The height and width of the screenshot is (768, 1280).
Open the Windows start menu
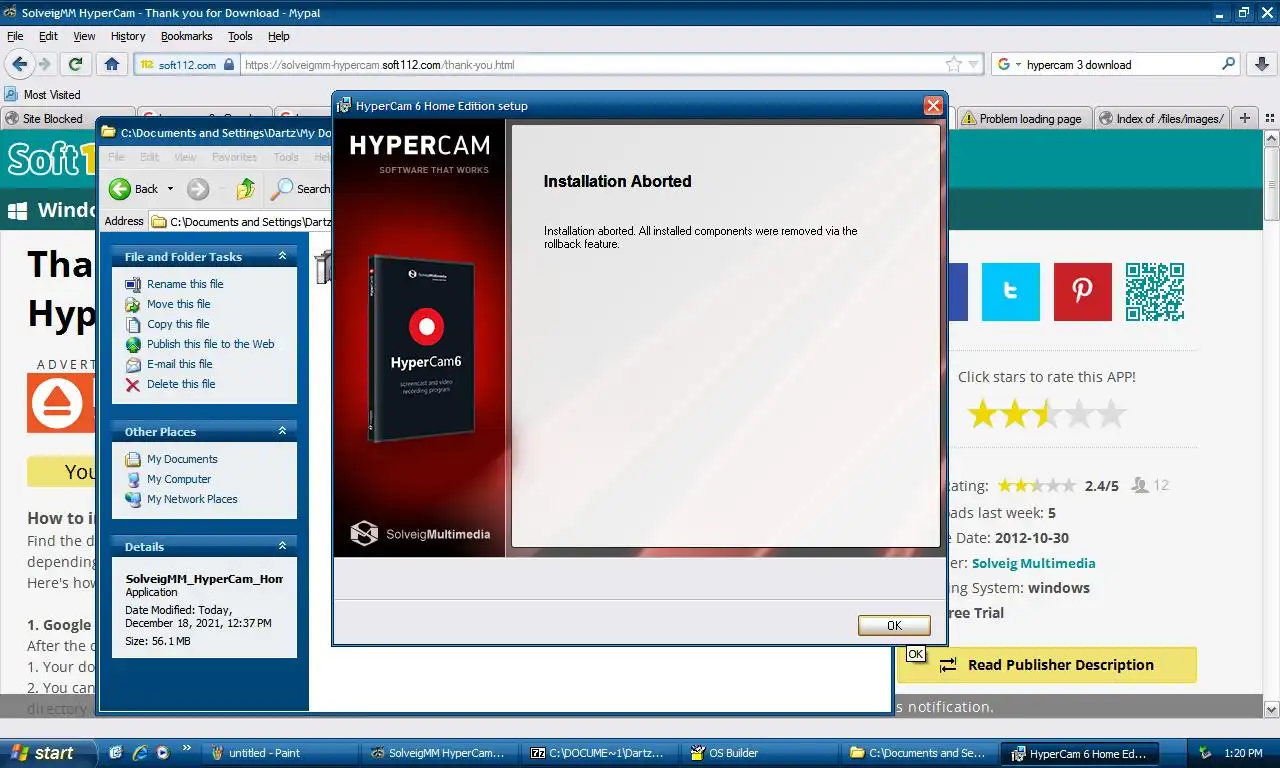click(x=48, y=753)
